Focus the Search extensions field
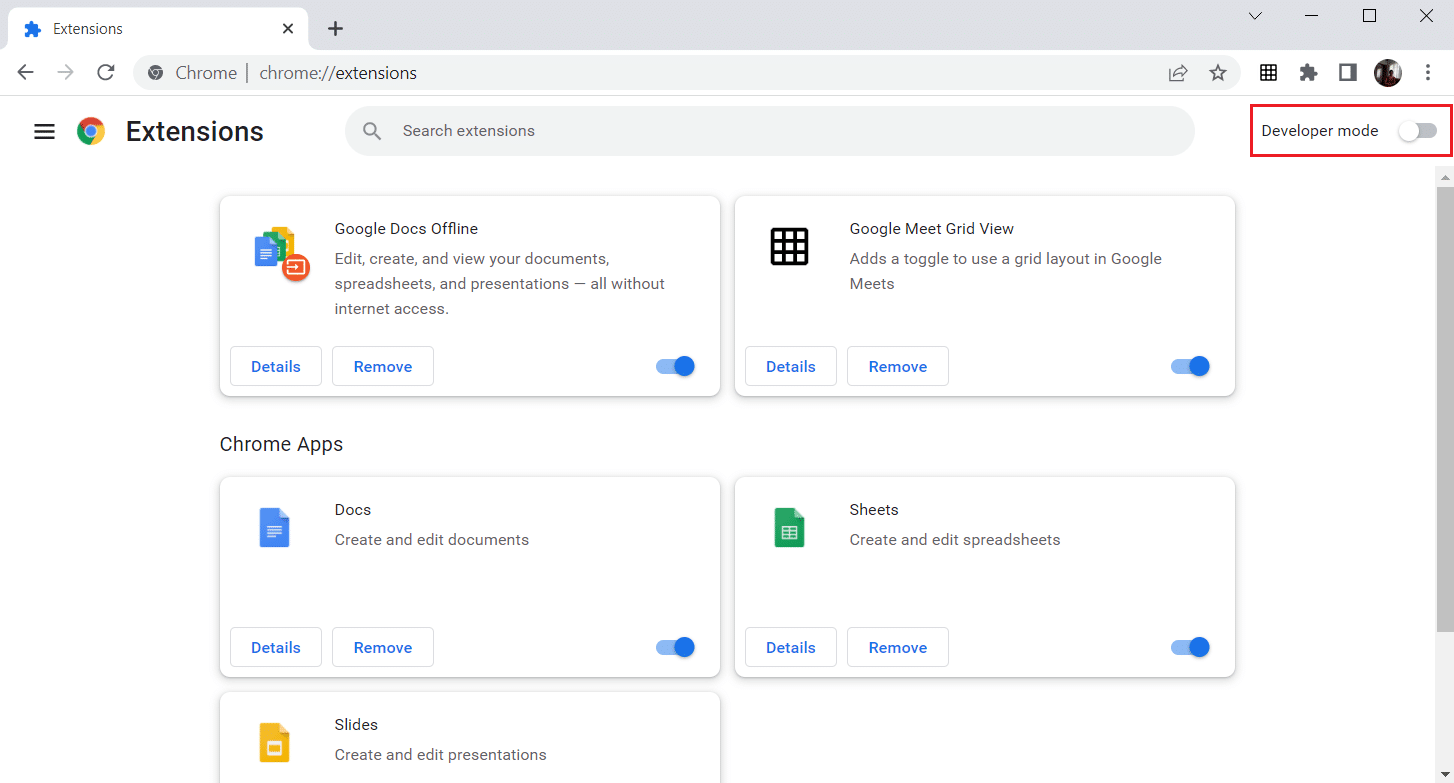This screenshot has width=1454, height=783. coord(770,131)
